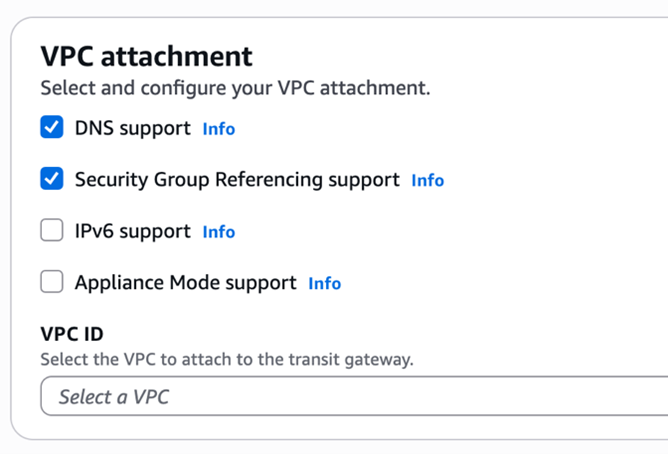Click the Security Group Referencing support label
The height and width of the screenshot is (454, 668).
(x=237, y=180)
